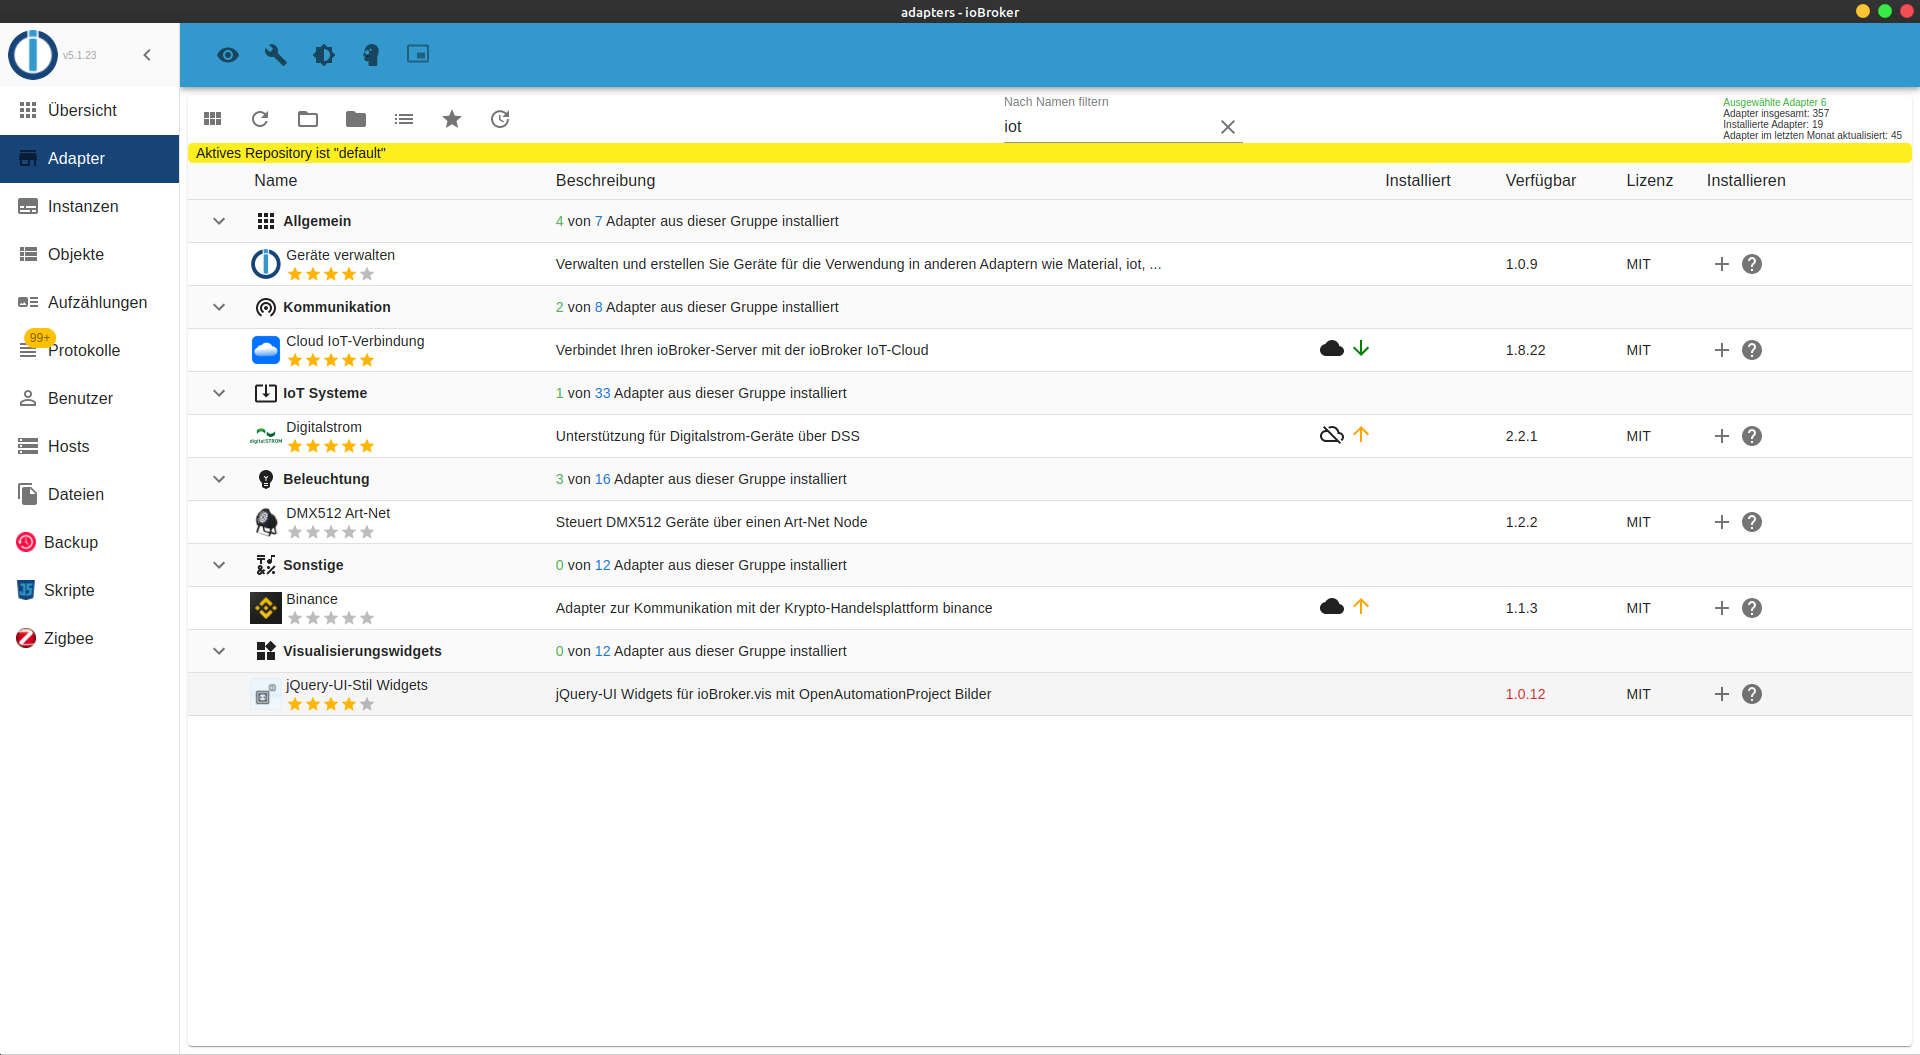
Task: Toggle the category list view icon
Action: point(404,119)
